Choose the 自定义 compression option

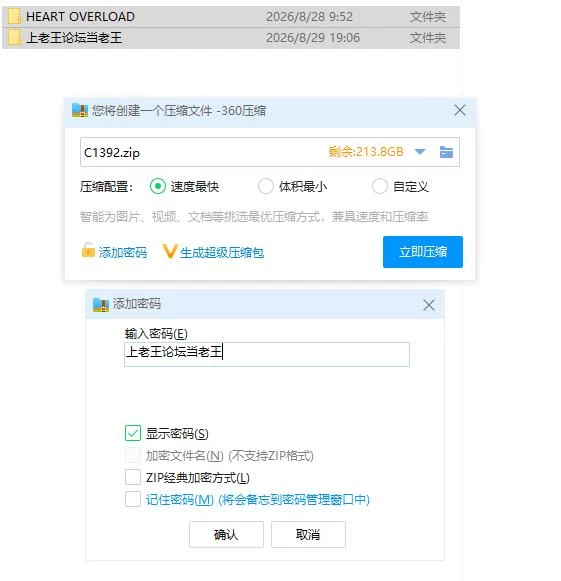click(380, 186)
